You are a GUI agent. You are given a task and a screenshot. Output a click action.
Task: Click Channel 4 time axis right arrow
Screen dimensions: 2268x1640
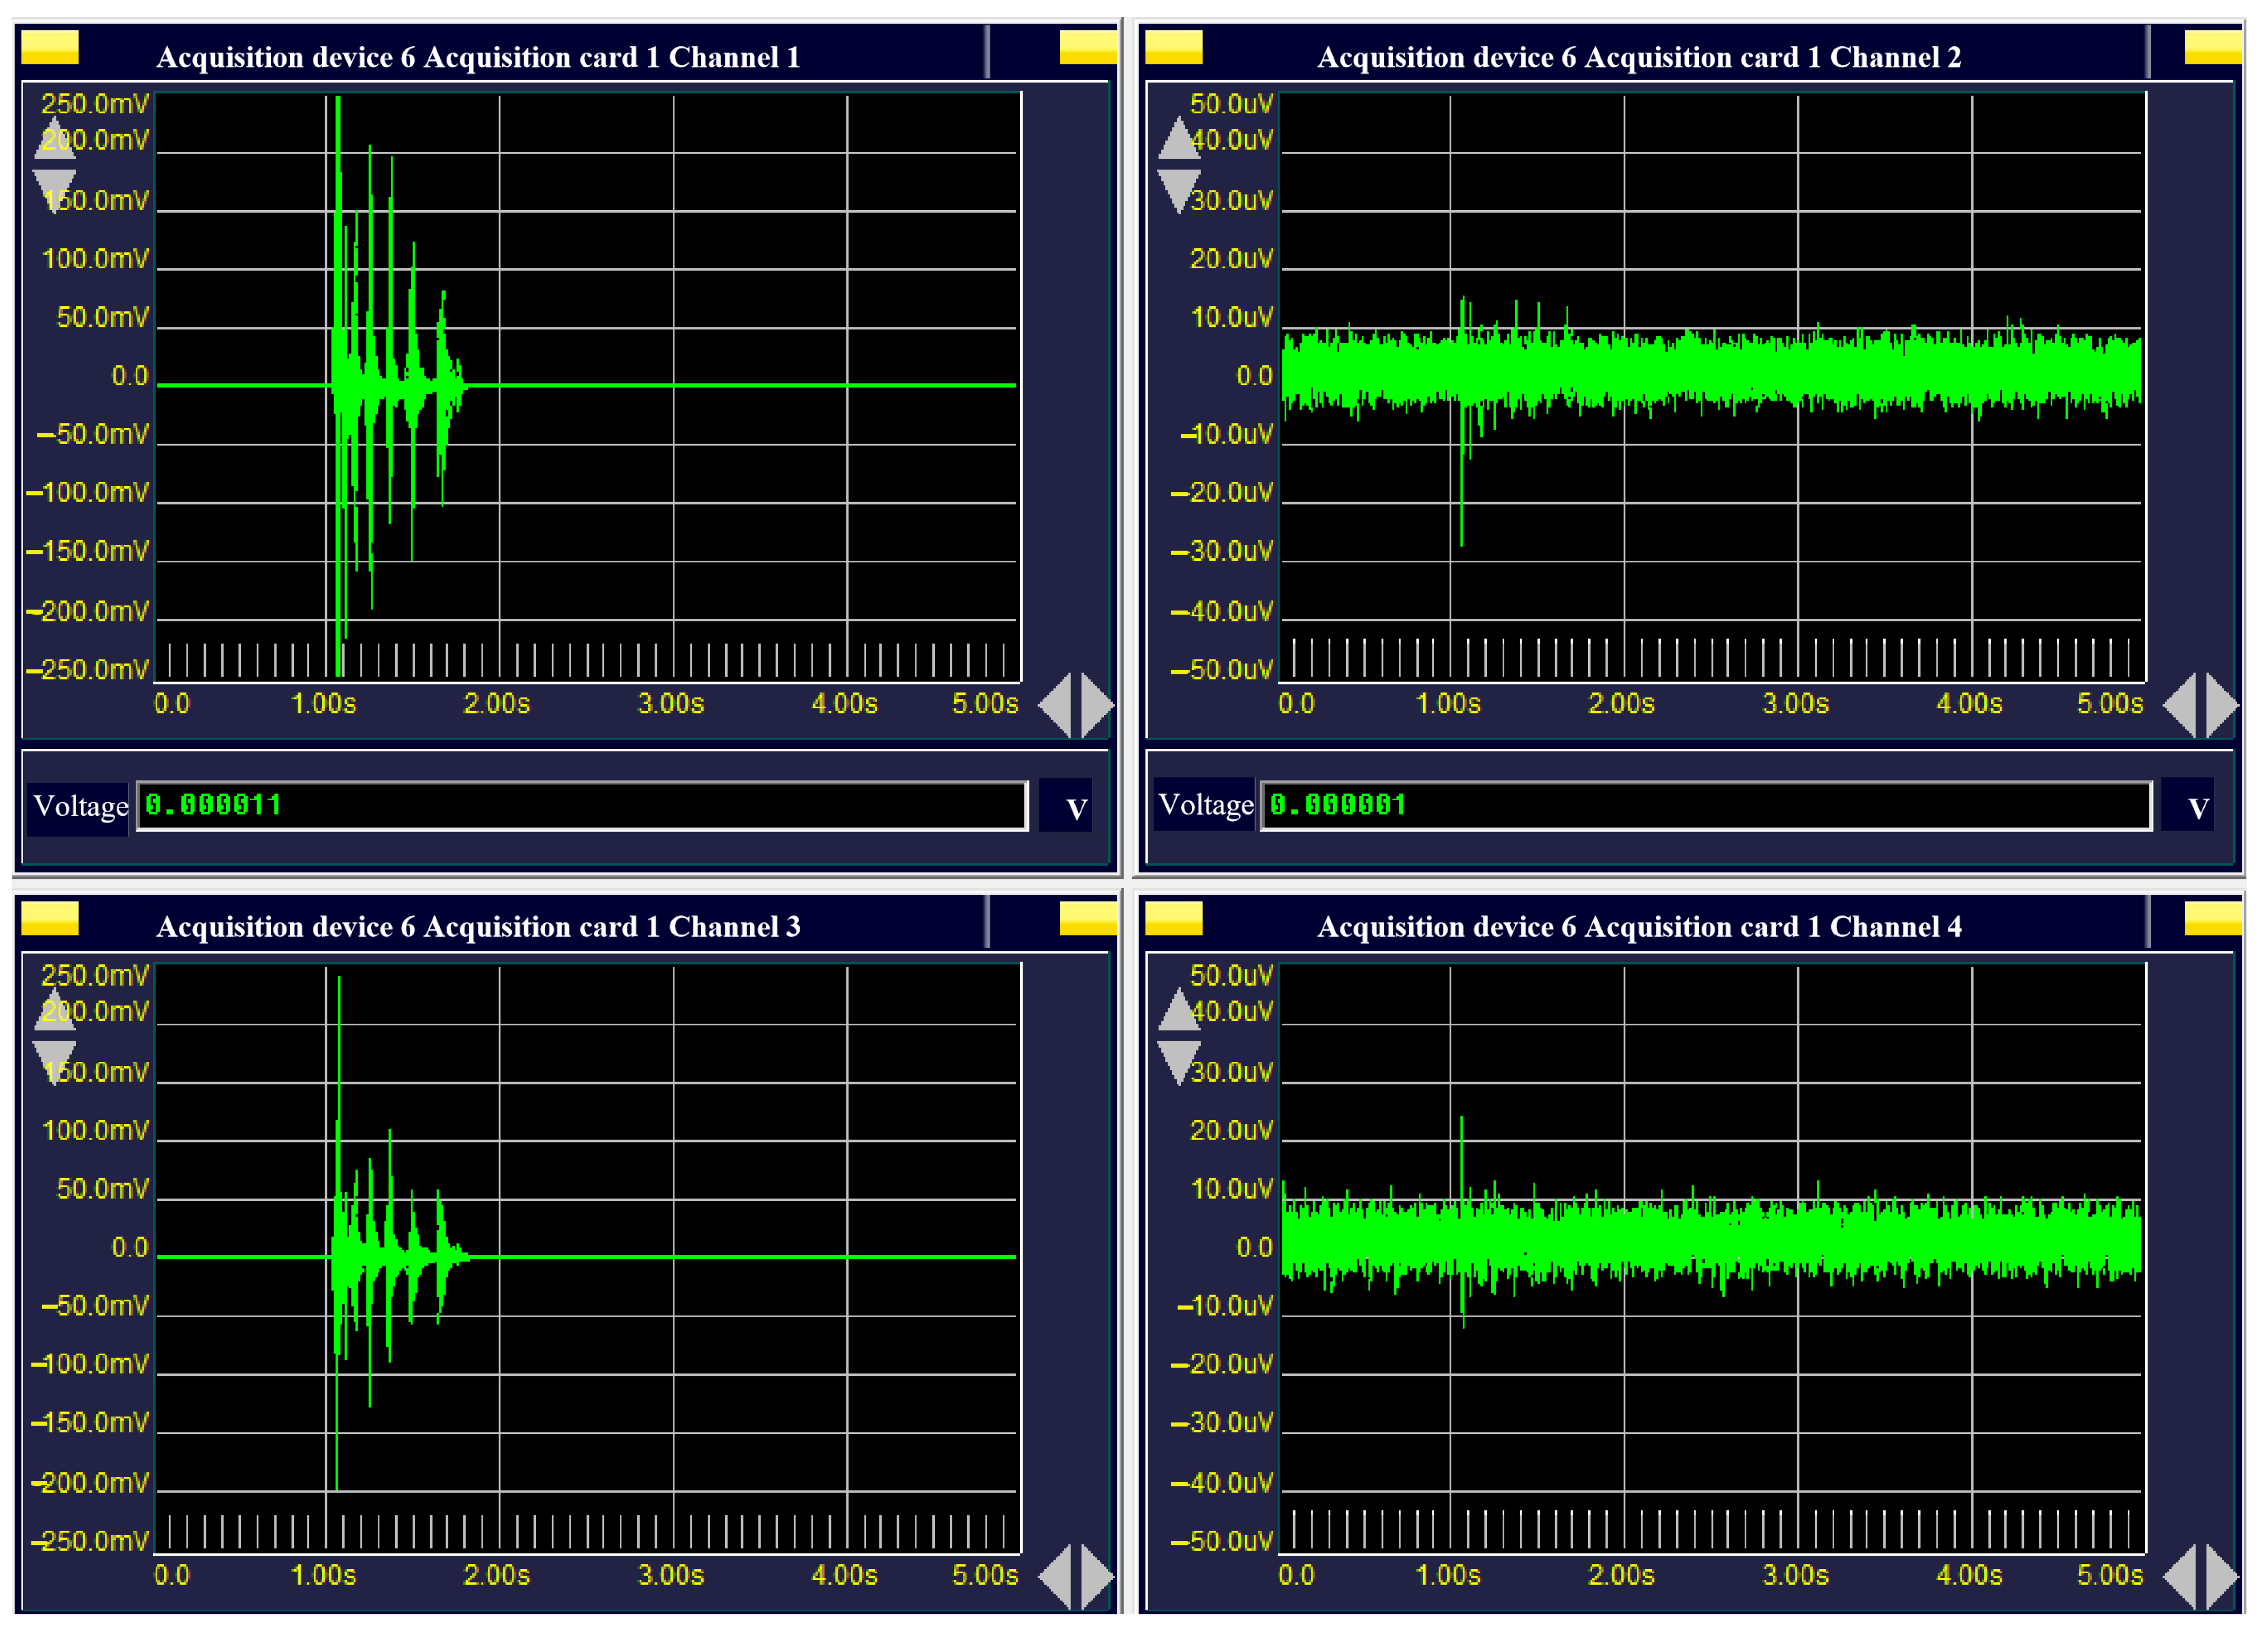tap(2222, 1577)
